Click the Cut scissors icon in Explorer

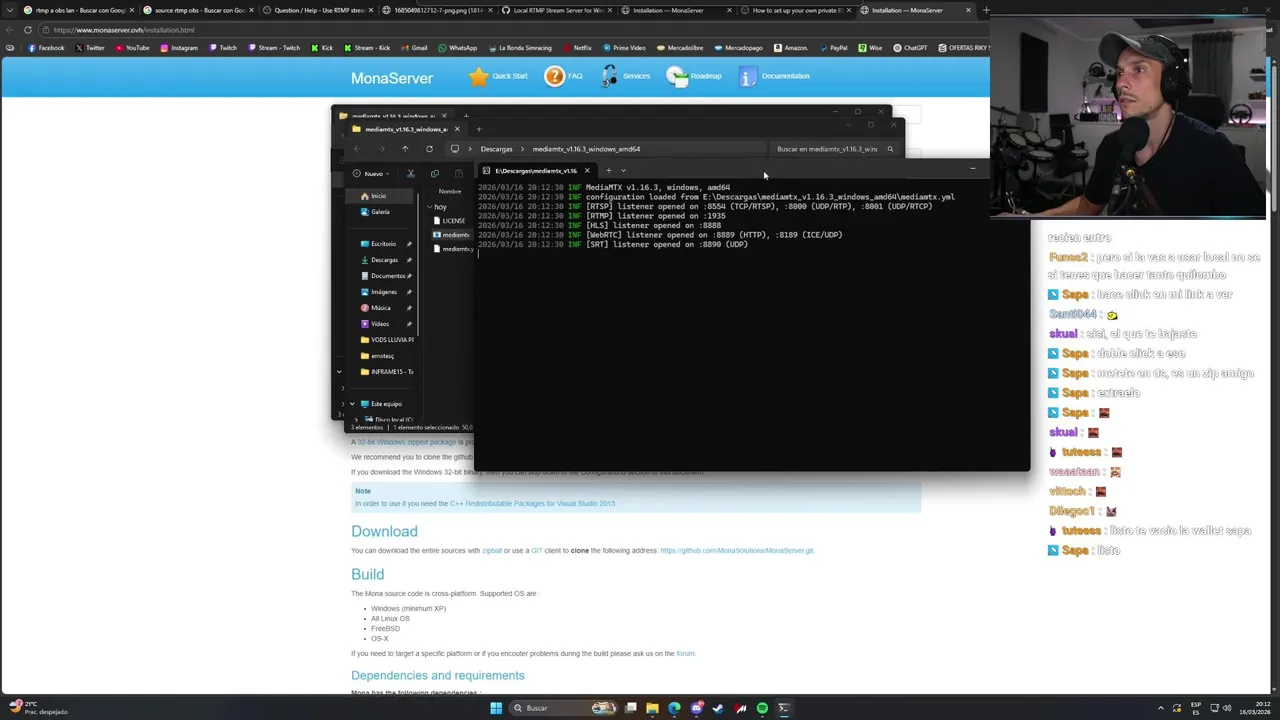point(411,173)
